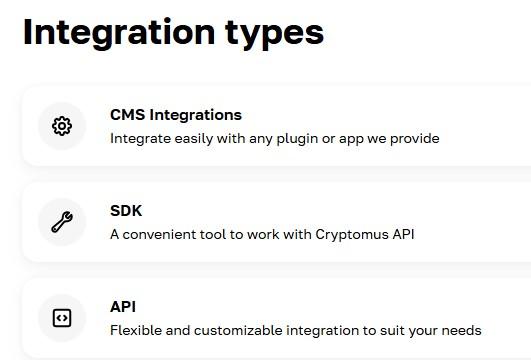Image resolution: width=531 pixels, height=360 pixels.
Task: Click the word 'Cryptomus' in SDK description
Action: tap(352, 234)
